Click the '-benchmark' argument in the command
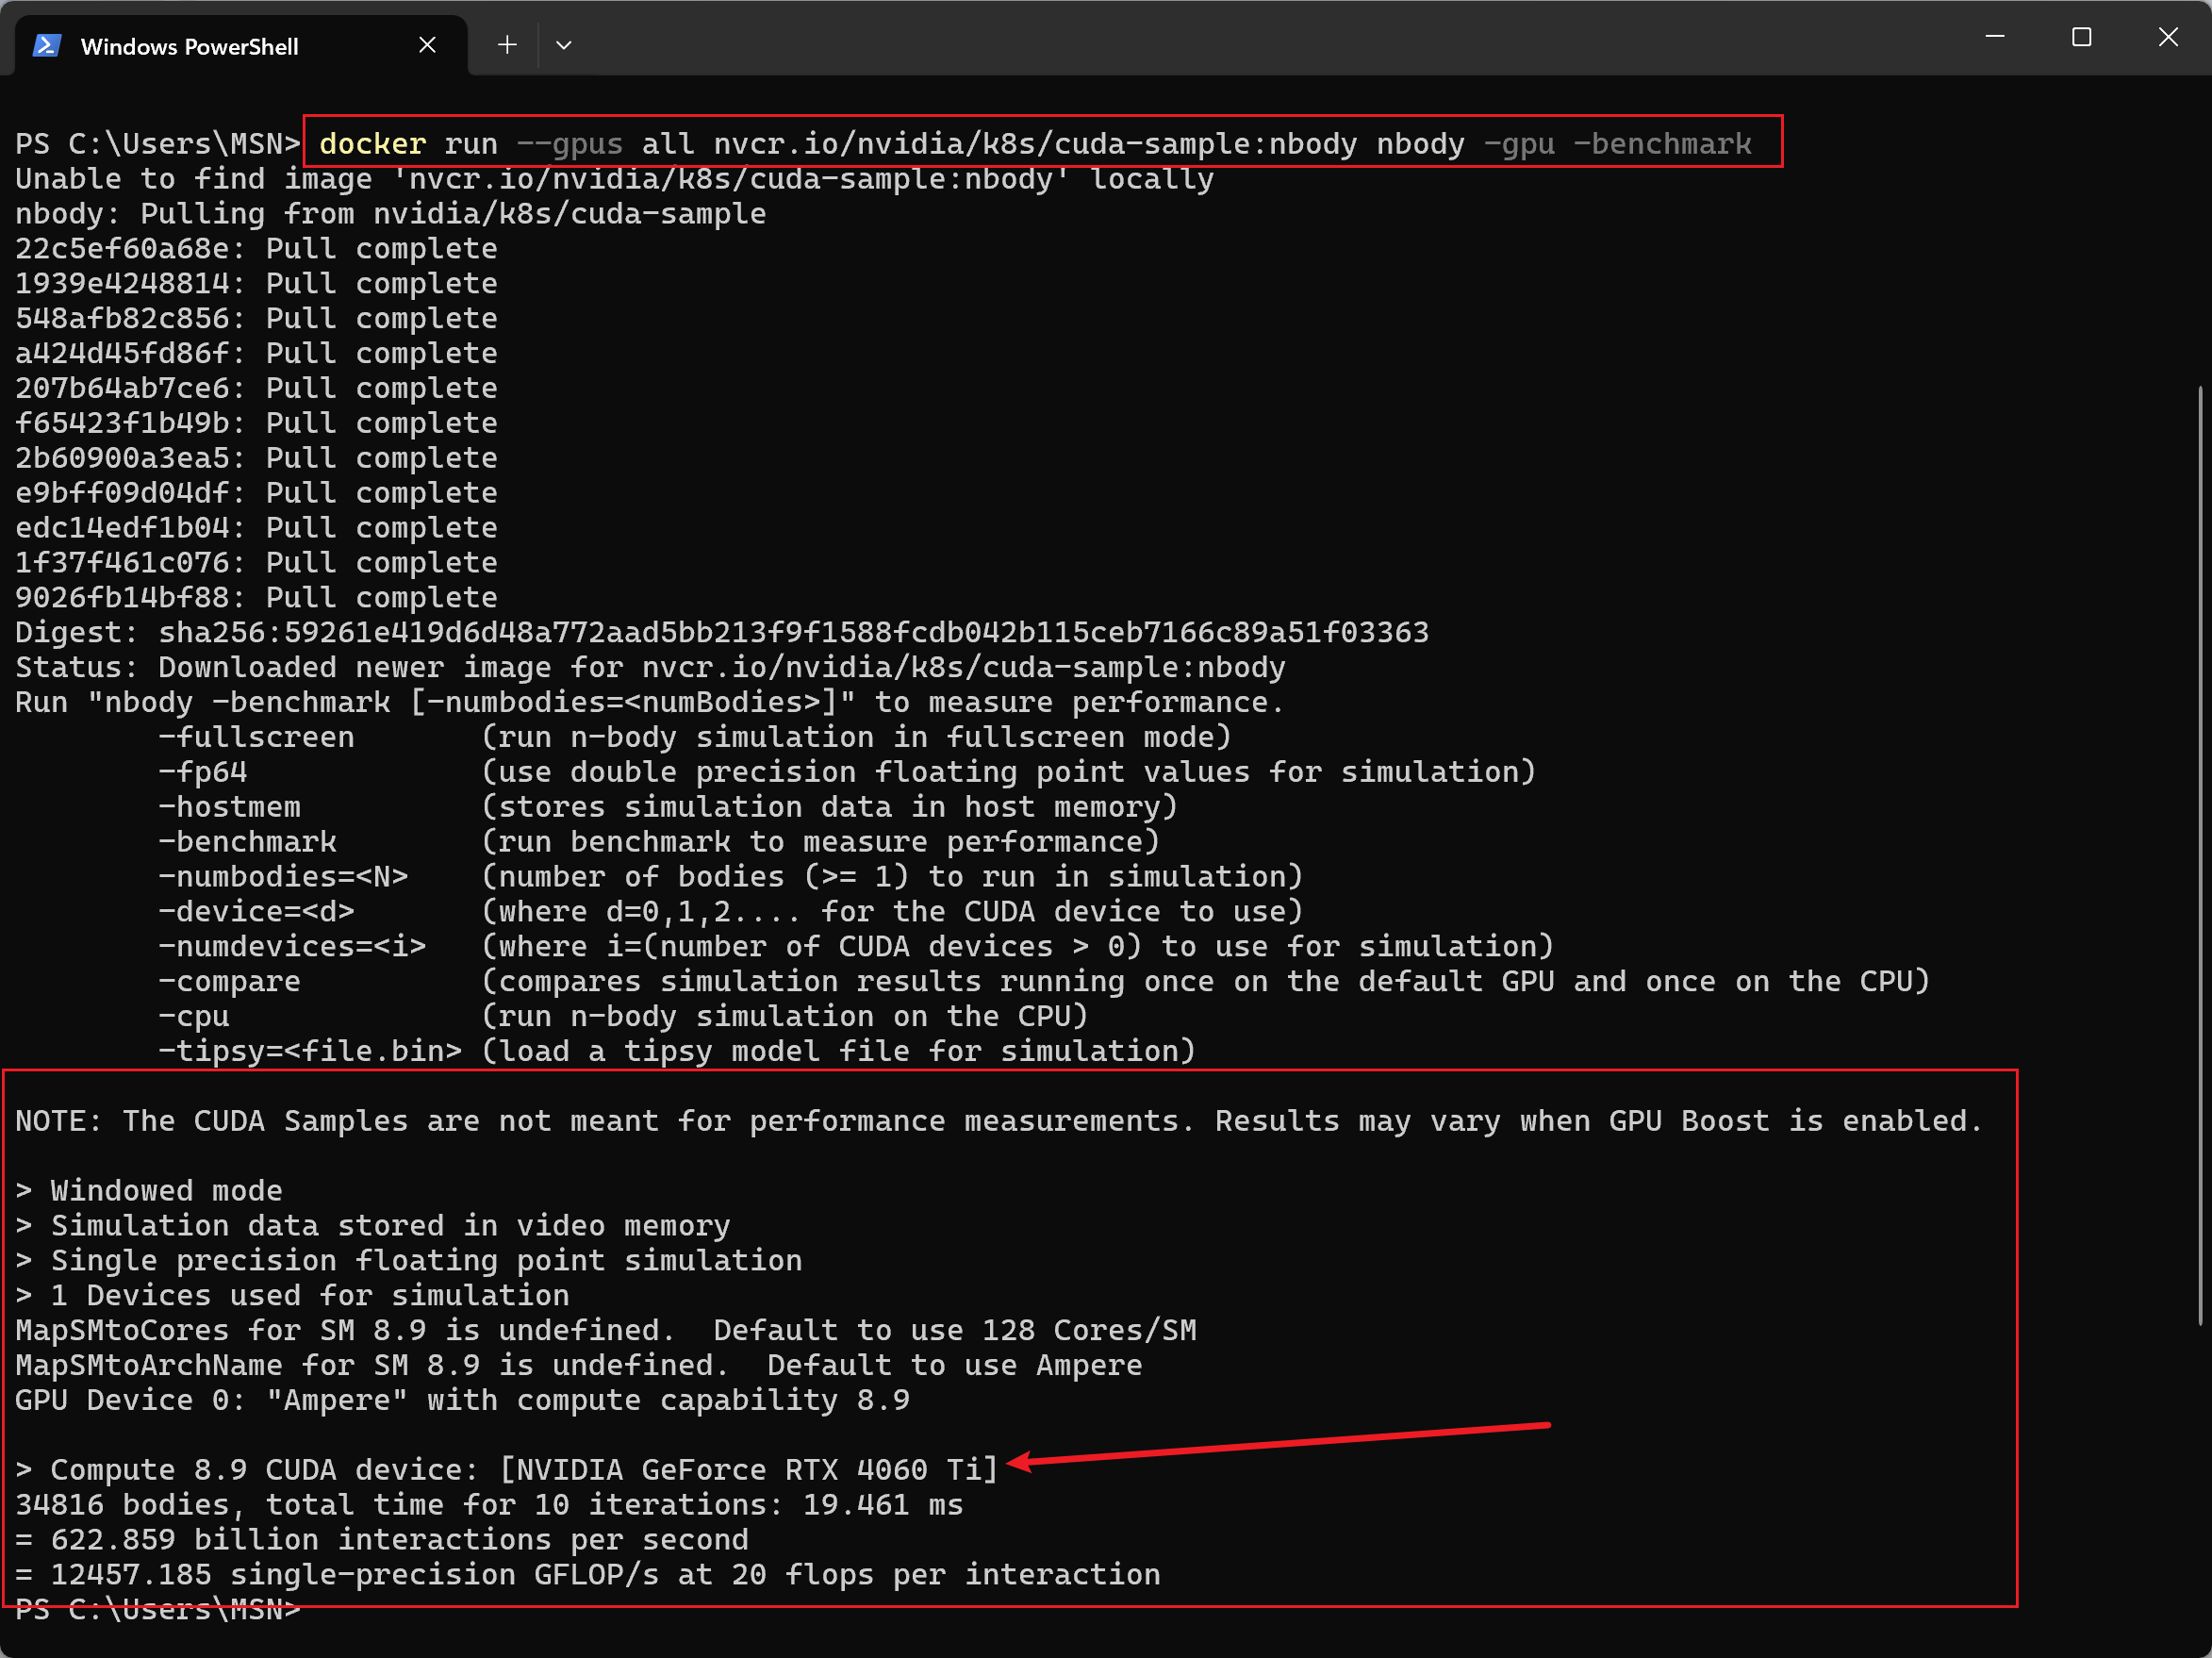Image resolution: width=2212 pixels, height=1658 pixels. point(1662,144)
